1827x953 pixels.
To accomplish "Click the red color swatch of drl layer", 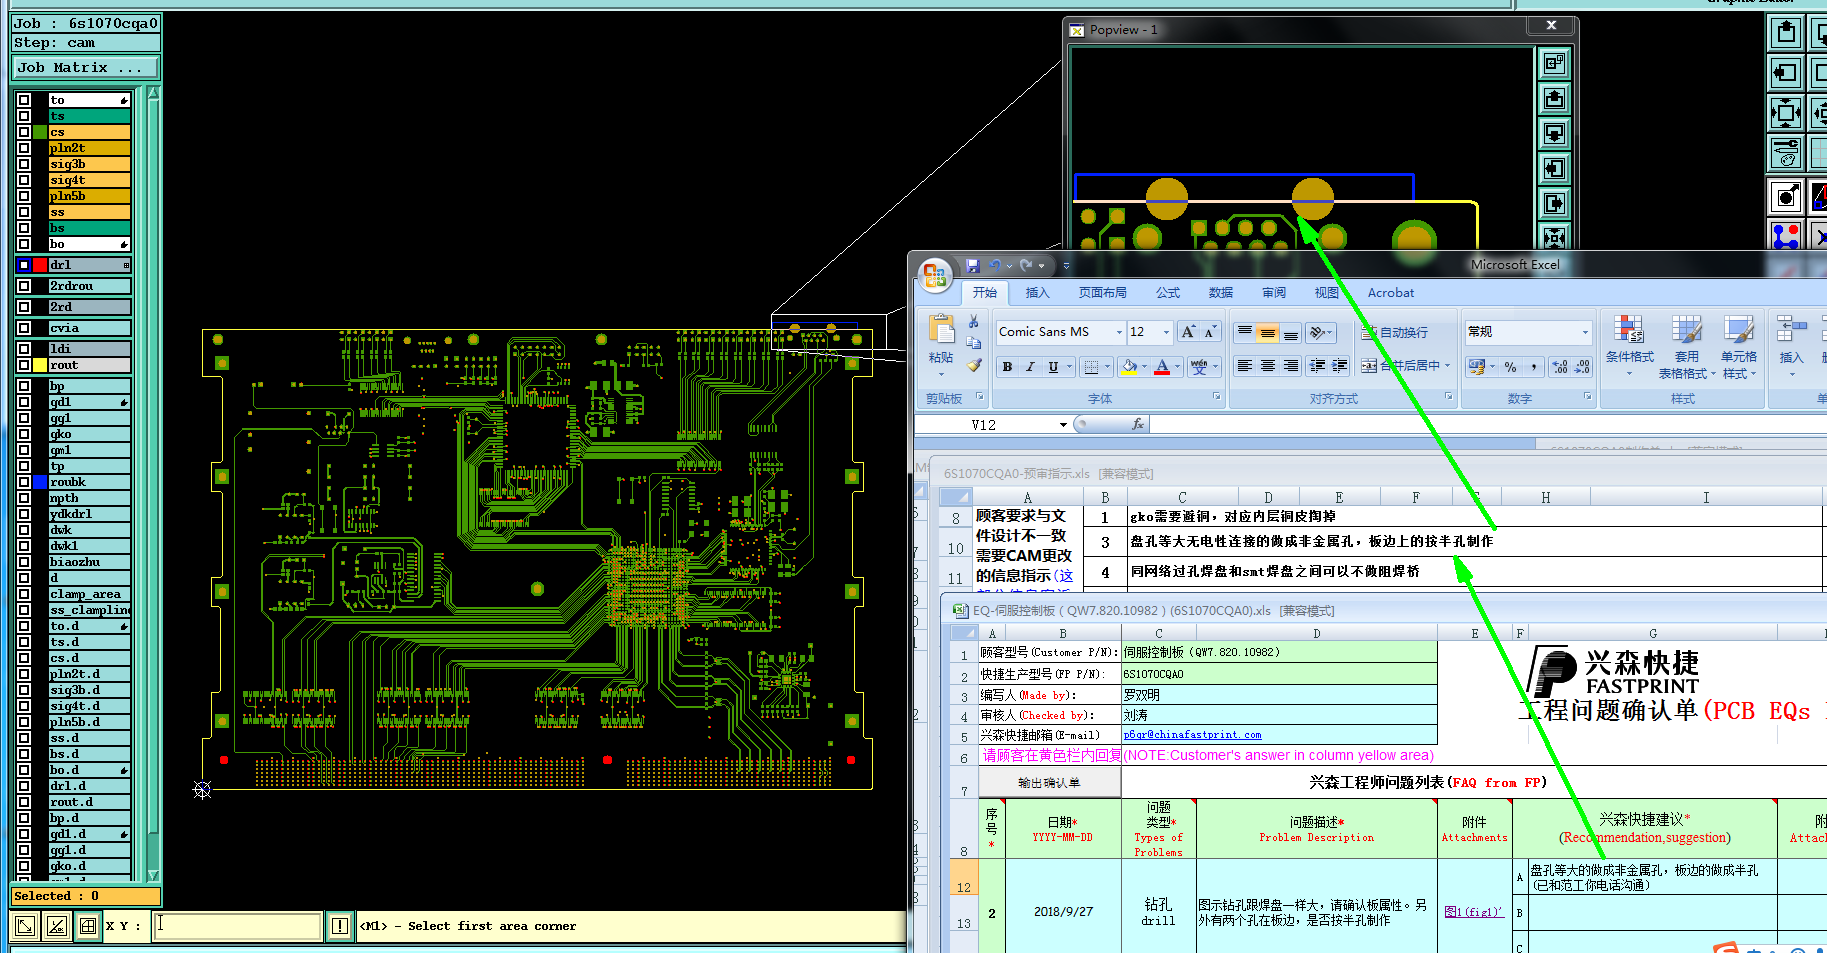I will pyautogui.click(x=40, y=265).
